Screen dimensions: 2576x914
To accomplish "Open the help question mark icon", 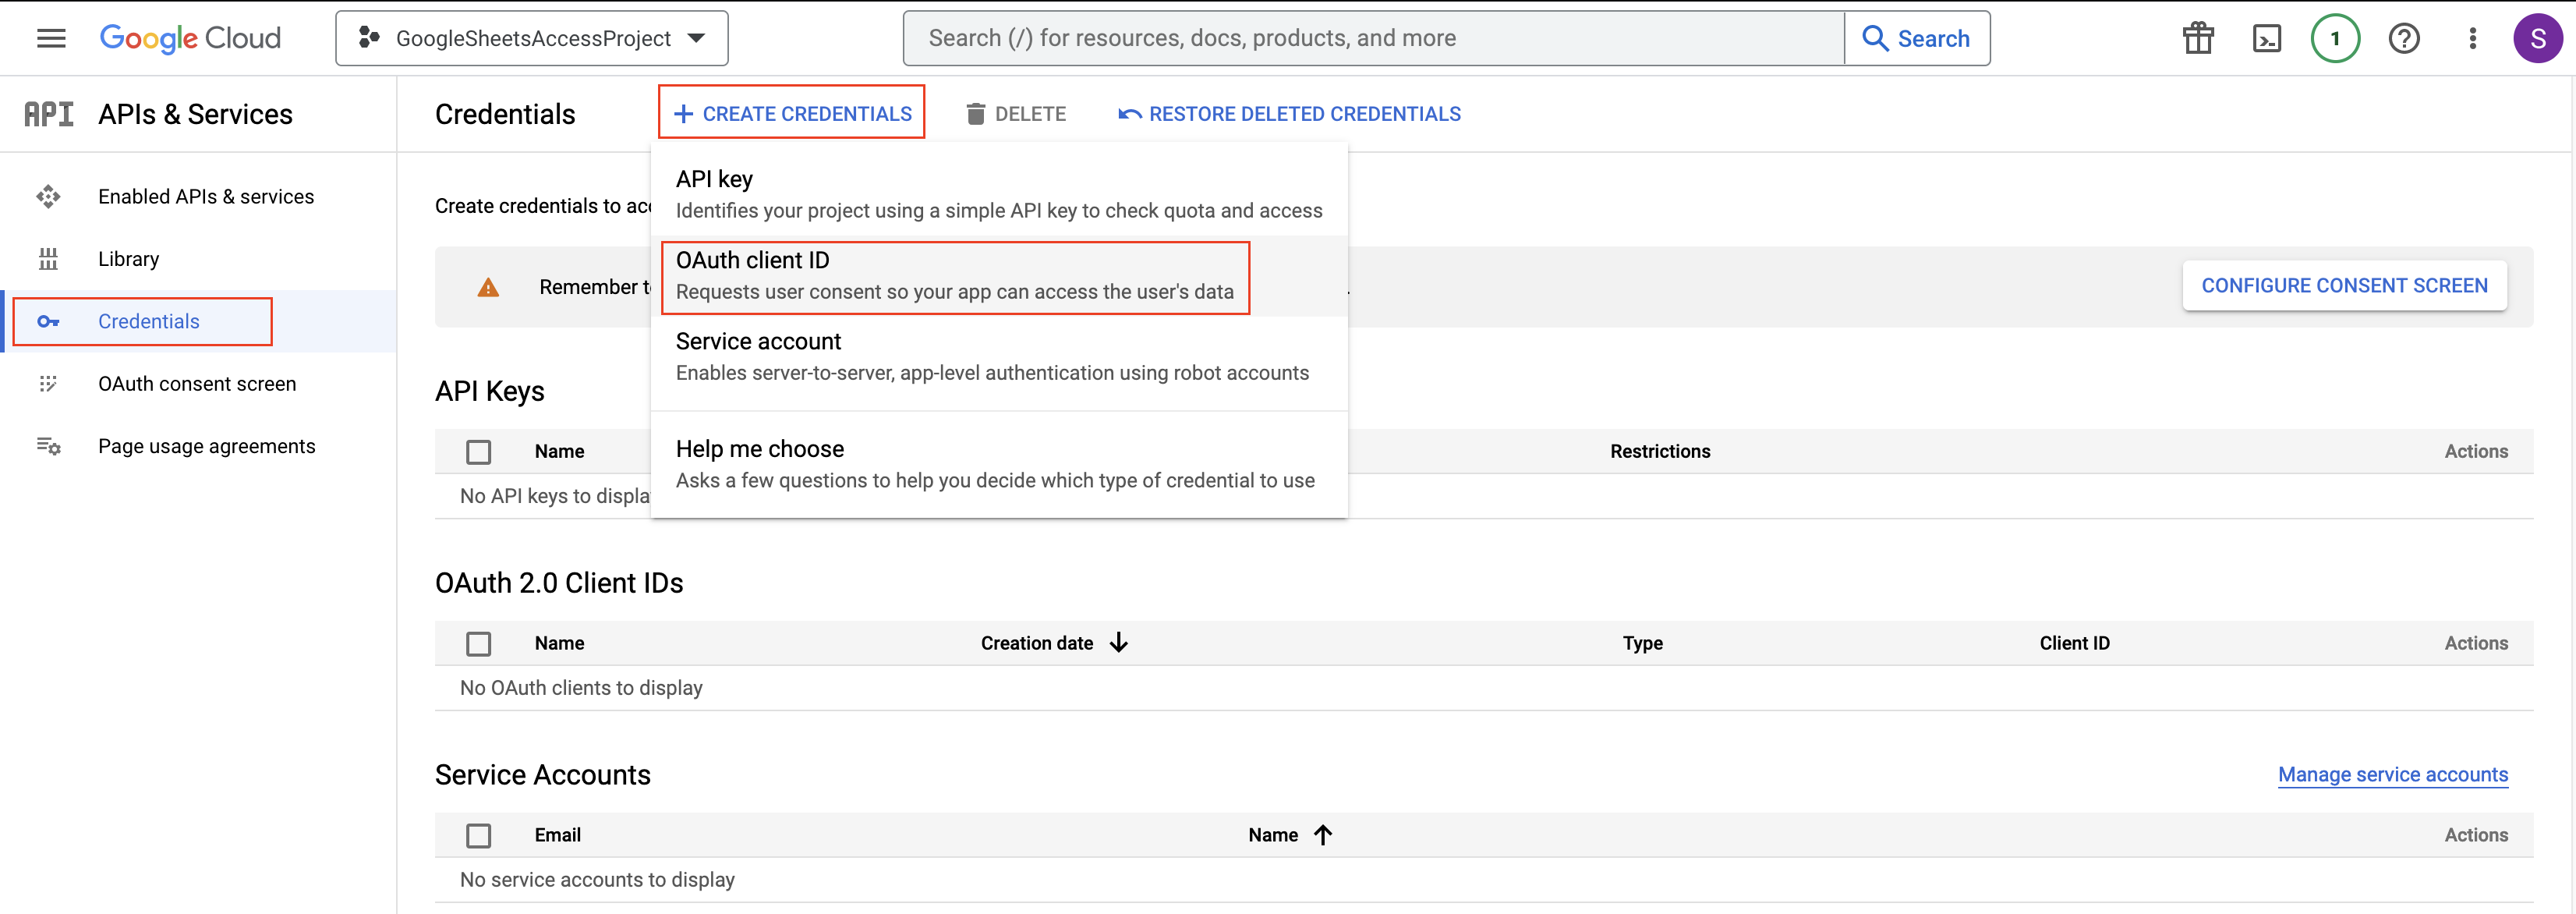I will coord(2404,38).
